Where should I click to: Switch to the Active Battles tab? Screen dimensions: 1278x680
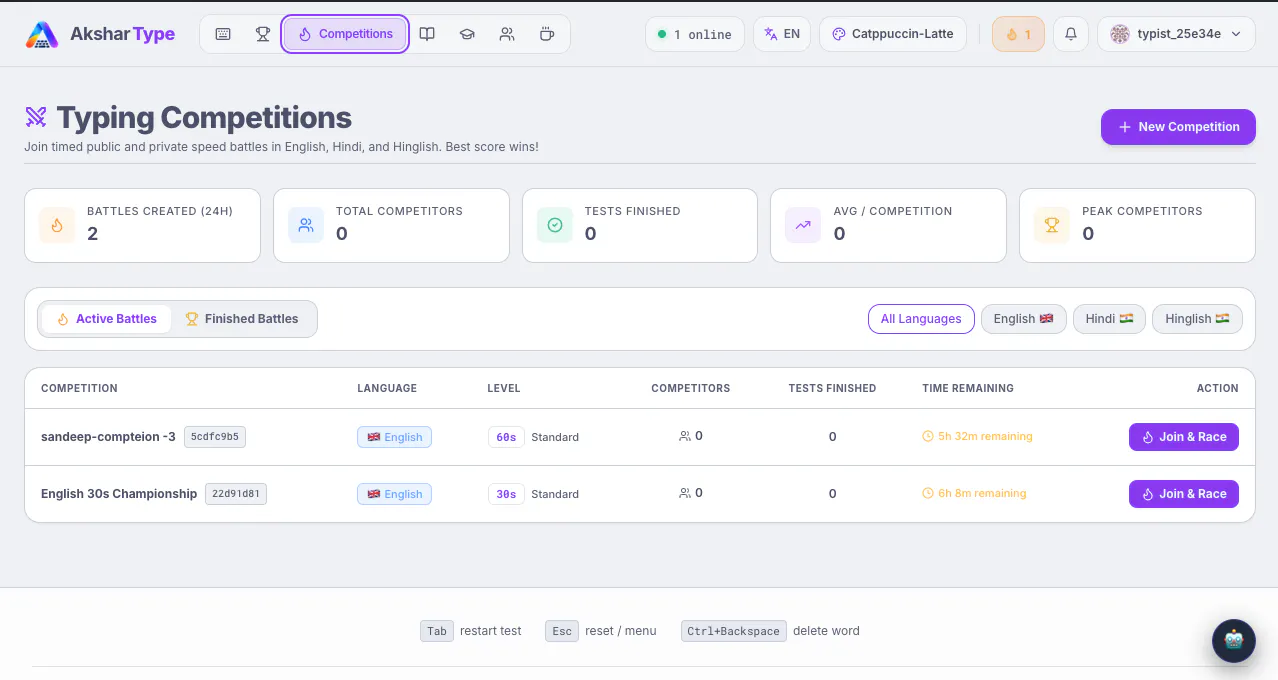[106, 319]
